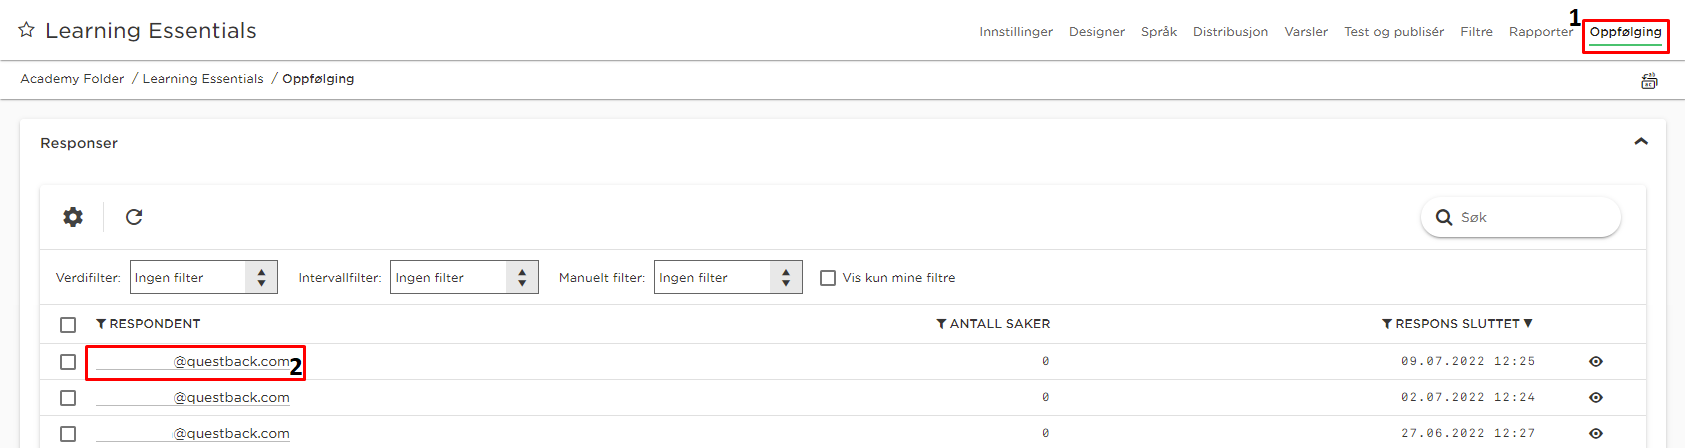Image resolution: width=1685 pixels, height=448 pixels.
Task: Open the Distribusjon tab
Action: [x=1230, y=32]
